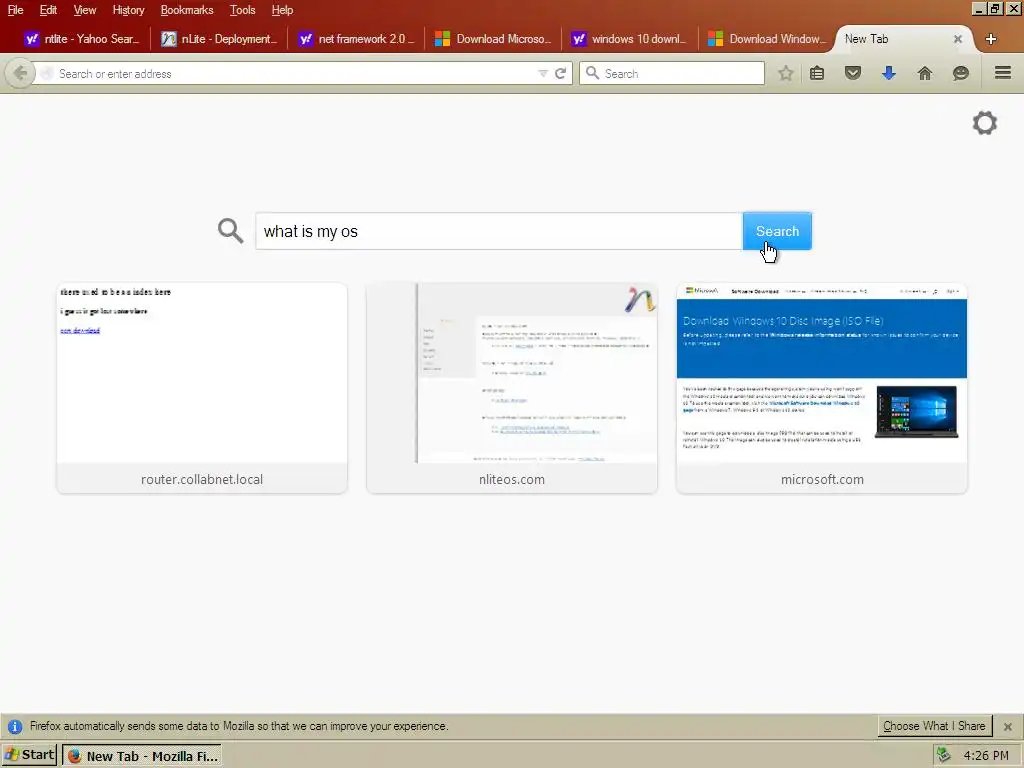Viewport: 1024px width, 768px height.
Task: Reload the current page
Action: point(560,73)
